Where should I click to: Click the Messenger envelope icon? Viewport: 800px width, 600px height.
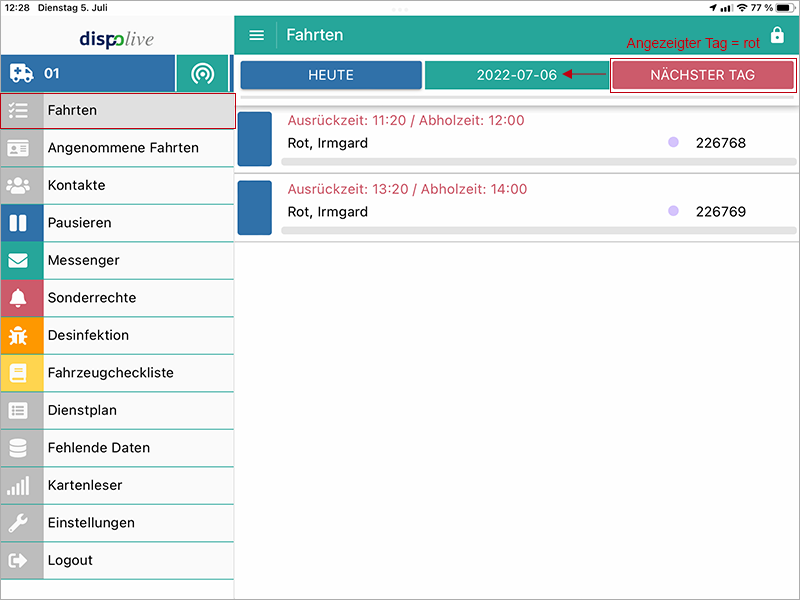point(18,260)
